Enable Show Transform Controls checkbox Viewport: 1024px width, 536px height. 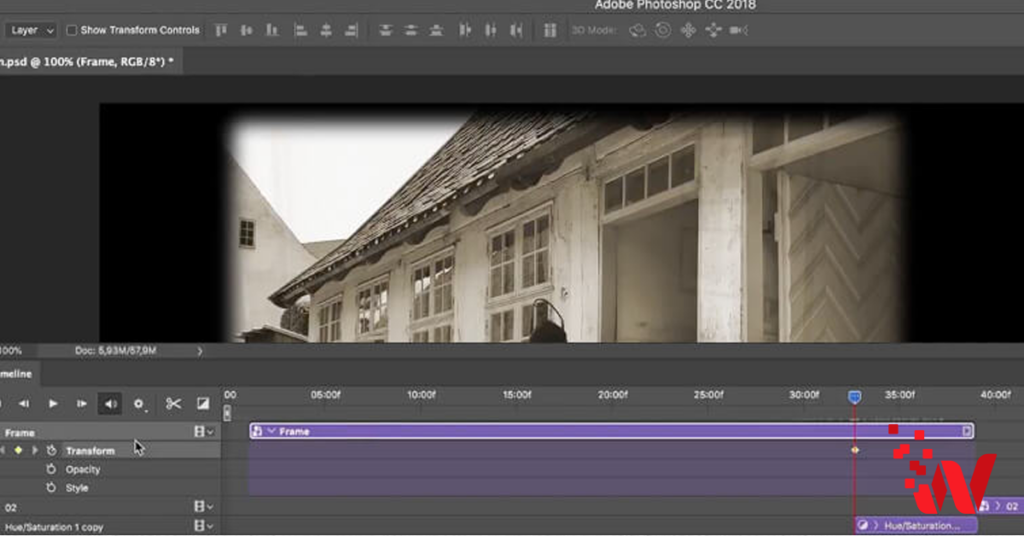click(72, 30)
